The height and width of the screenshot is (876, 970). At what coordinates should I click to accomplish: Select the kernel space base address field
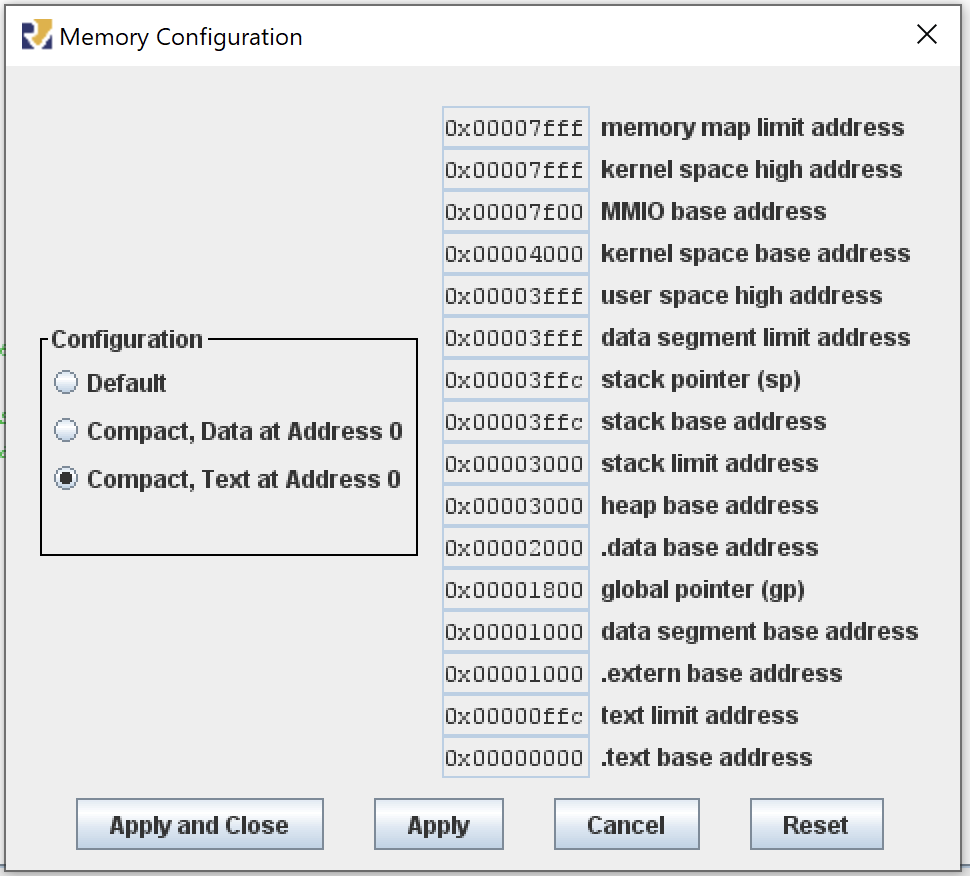point(515,253)
